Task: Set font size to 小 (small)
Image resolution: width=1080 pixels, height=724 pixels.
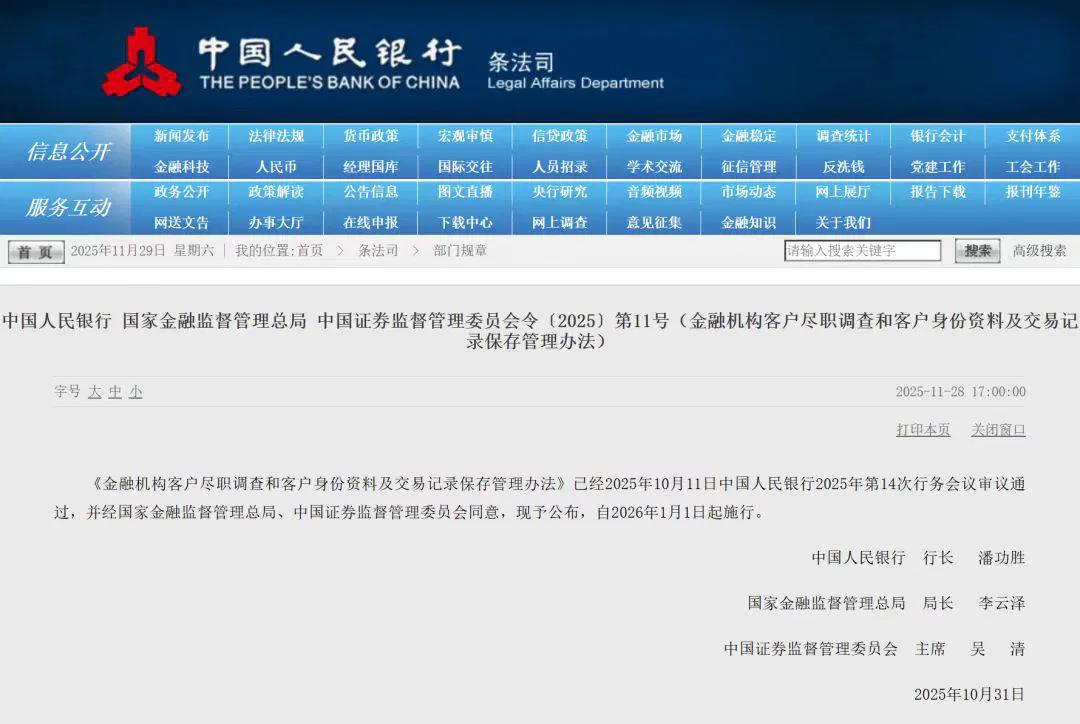Action: [x=135, y=392]
